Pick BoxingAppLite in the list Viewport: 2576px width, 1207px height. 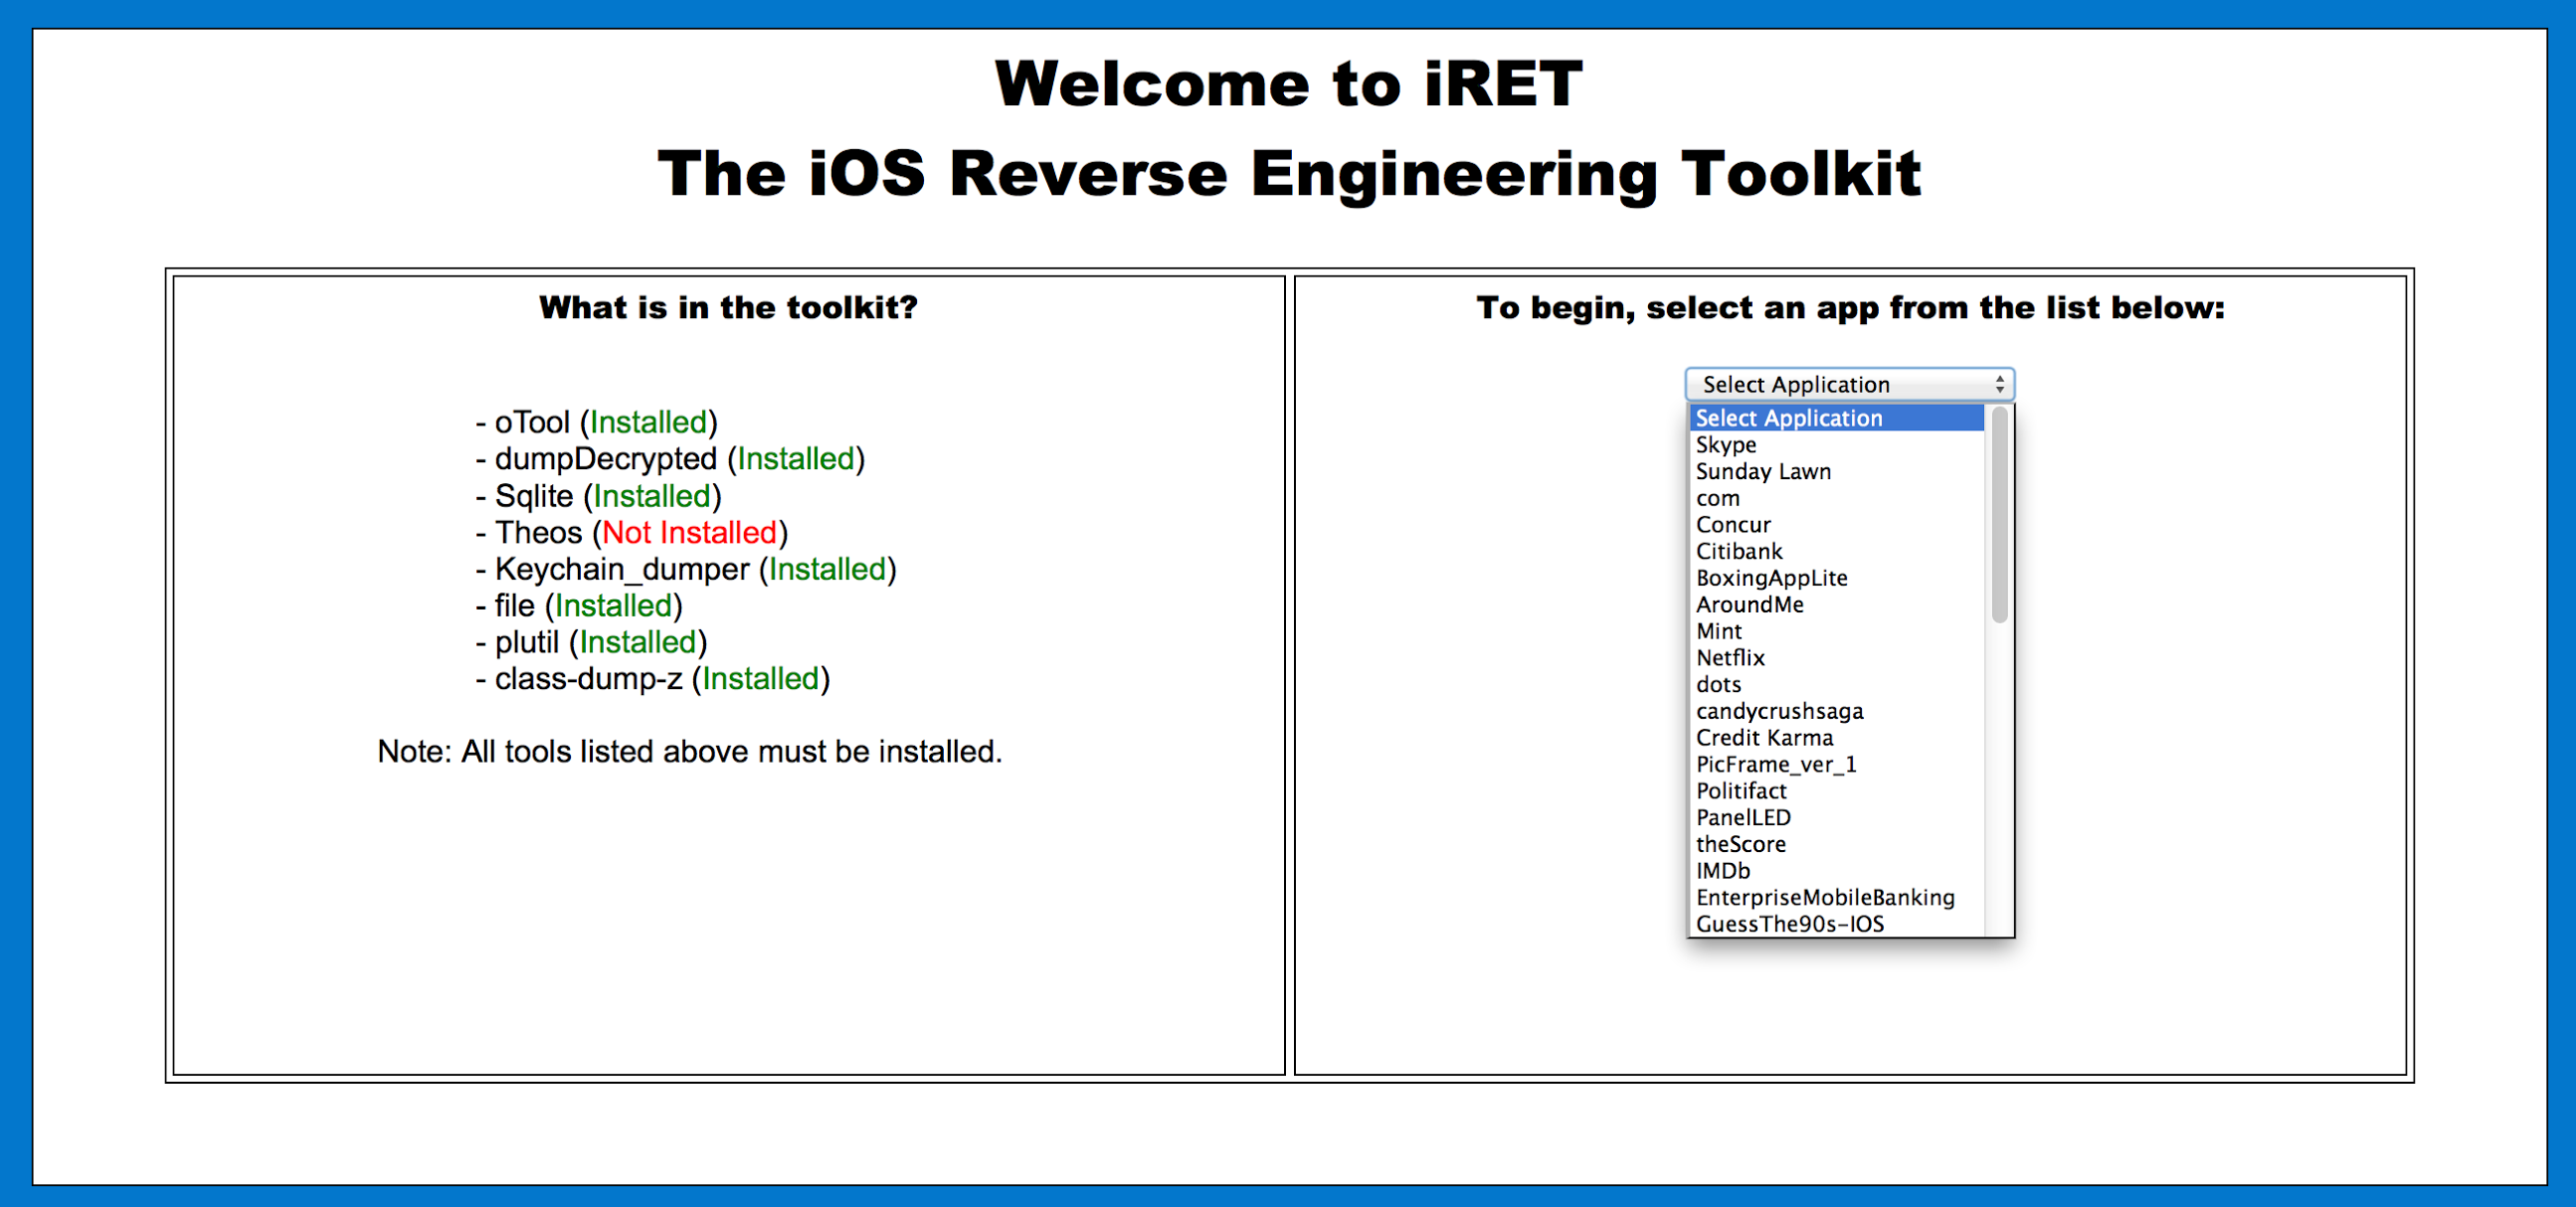[1771, 578]
